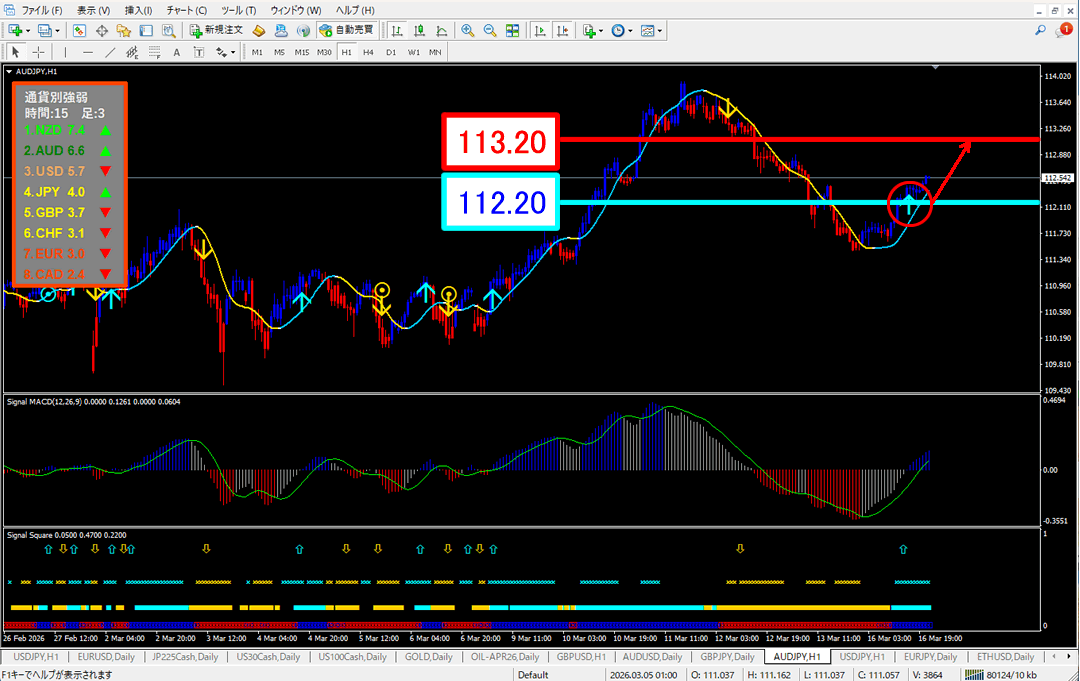Select the text label tool (A)
The image size is (1080, 681).
tap(177, 52)
